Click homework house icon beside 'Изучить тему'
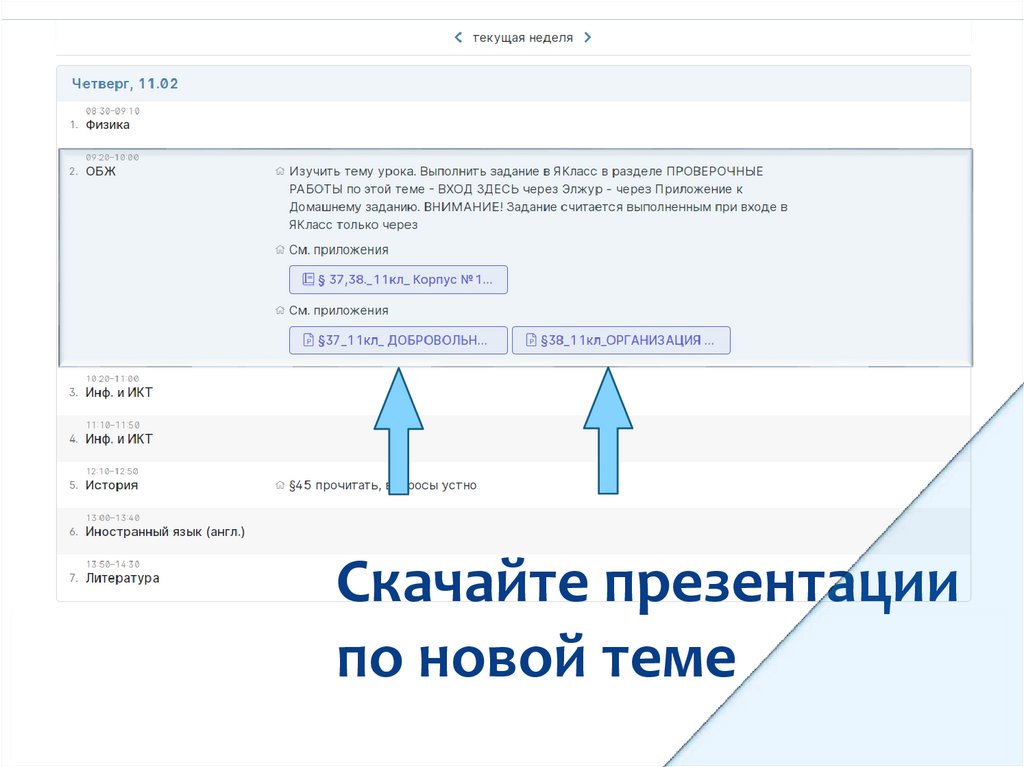The height and width of the screenshot is (767, 1024). coord(280,171)
